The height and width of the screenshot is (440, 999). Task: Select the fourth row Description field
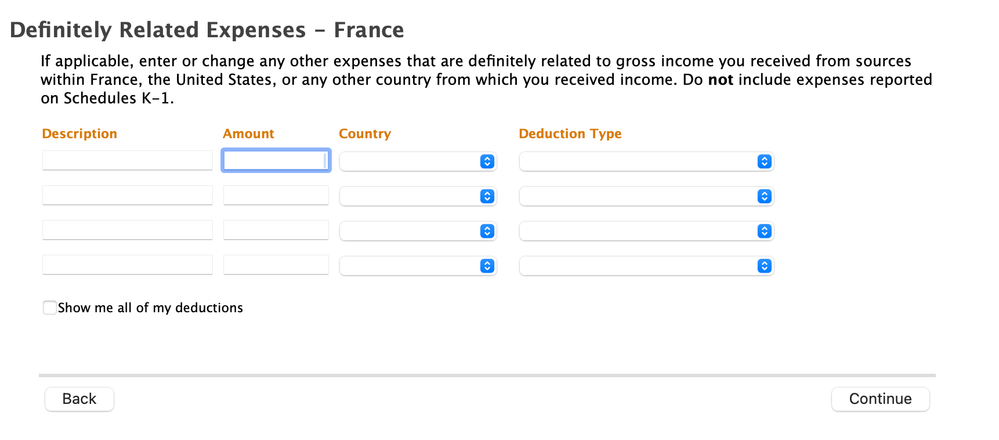127,265
